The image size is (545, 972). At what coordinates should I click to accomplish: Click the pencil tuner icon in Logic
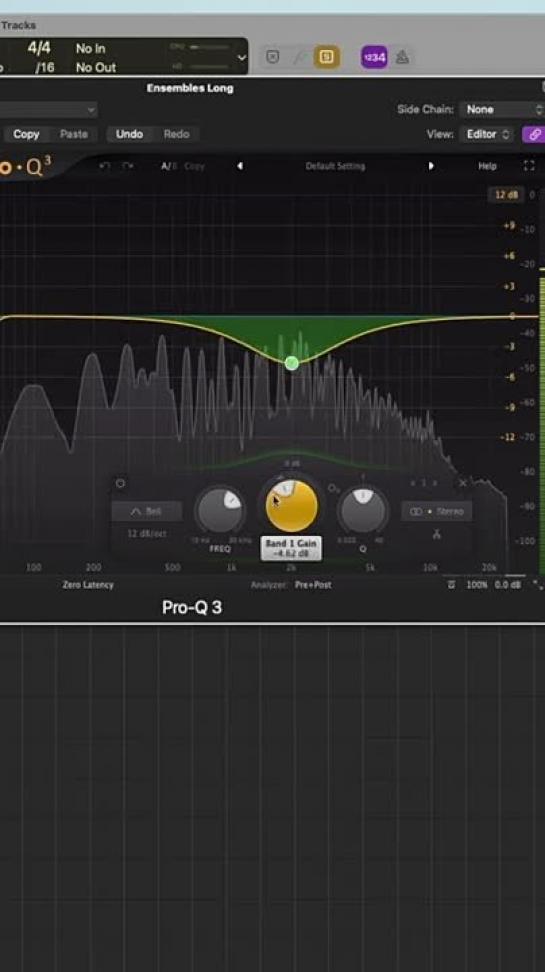pyautogui.click(x=300, y=58)
